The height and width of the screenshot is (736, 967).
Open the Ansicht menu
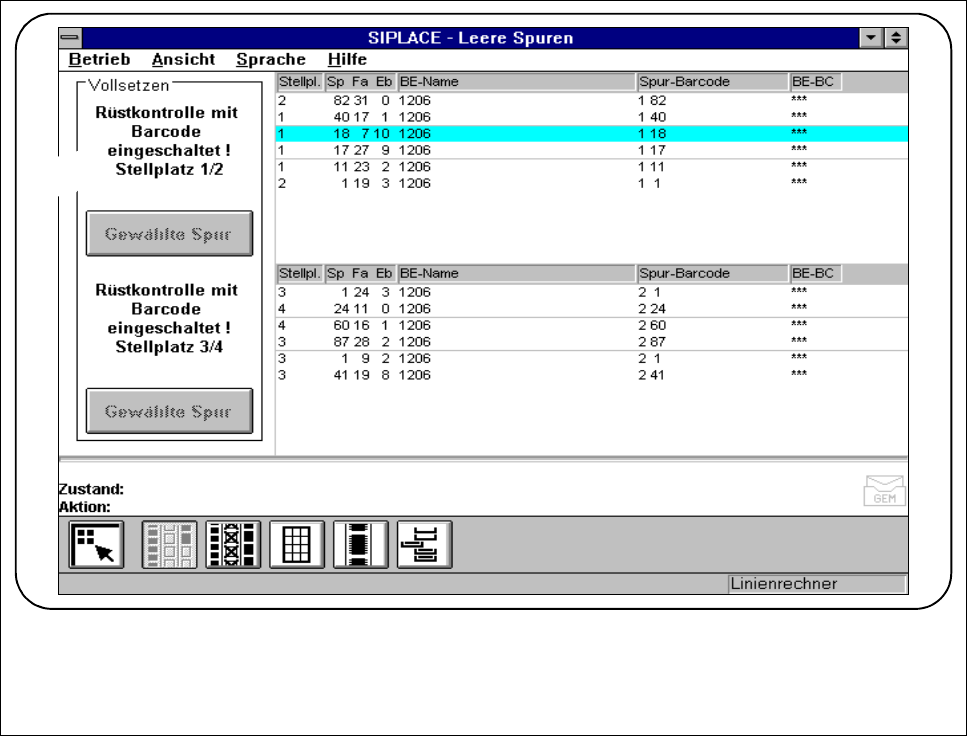coord(183,60)
